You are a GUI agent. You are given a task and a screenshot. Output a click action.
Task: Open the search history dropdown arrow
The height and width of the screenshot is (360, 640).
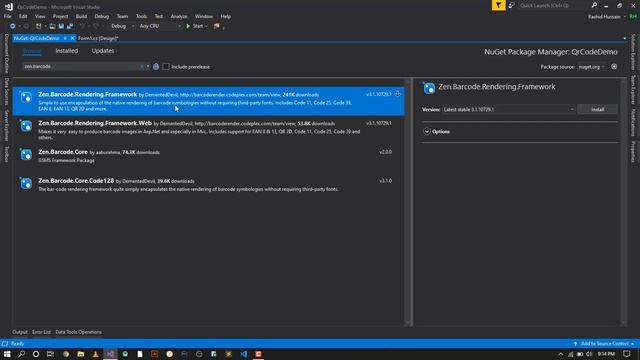[148, 67]
